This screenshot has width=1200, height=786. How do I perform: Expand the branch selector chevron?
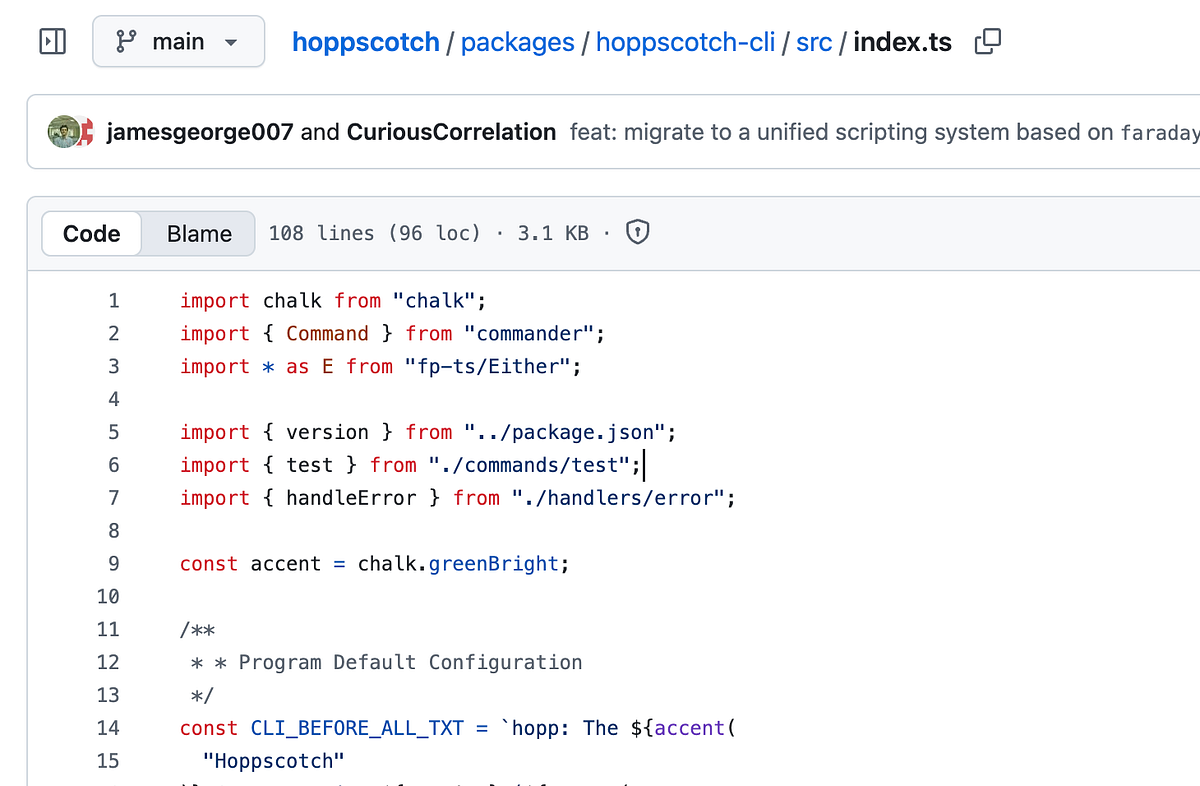click(x=231, y=43)
